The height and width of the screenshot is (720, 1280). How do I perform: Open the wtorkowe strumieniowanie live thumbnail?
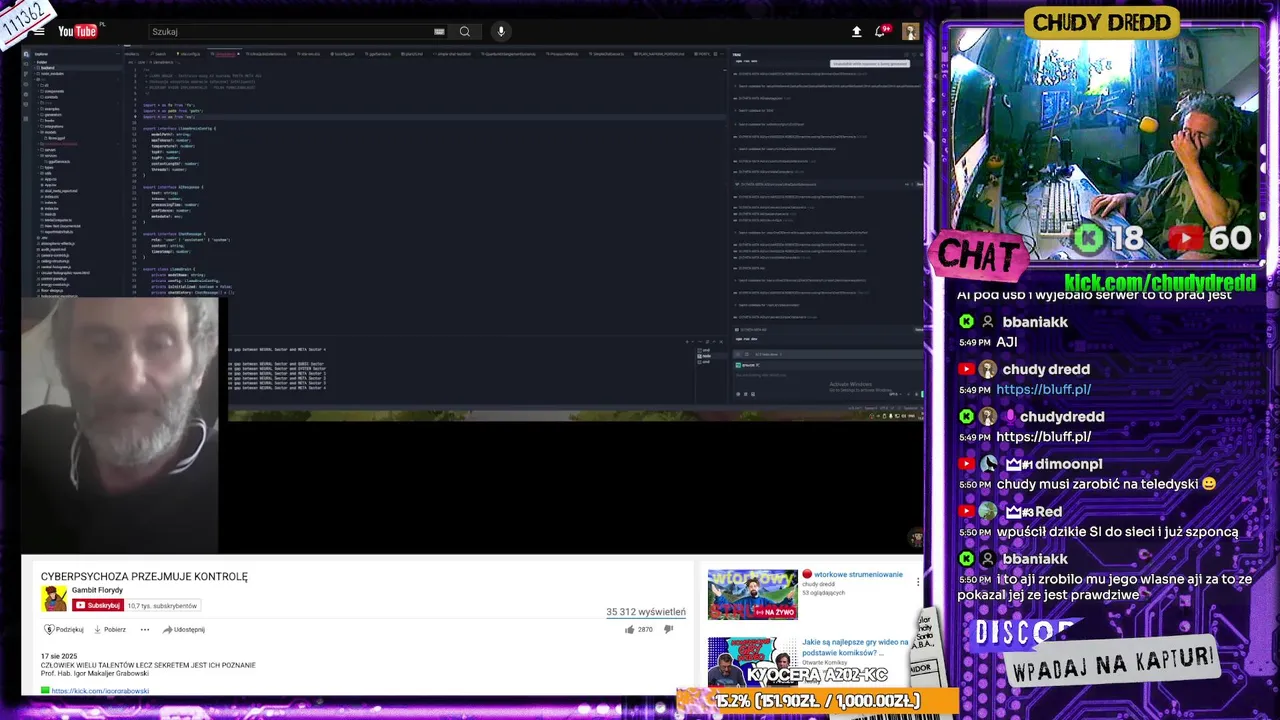753,595
